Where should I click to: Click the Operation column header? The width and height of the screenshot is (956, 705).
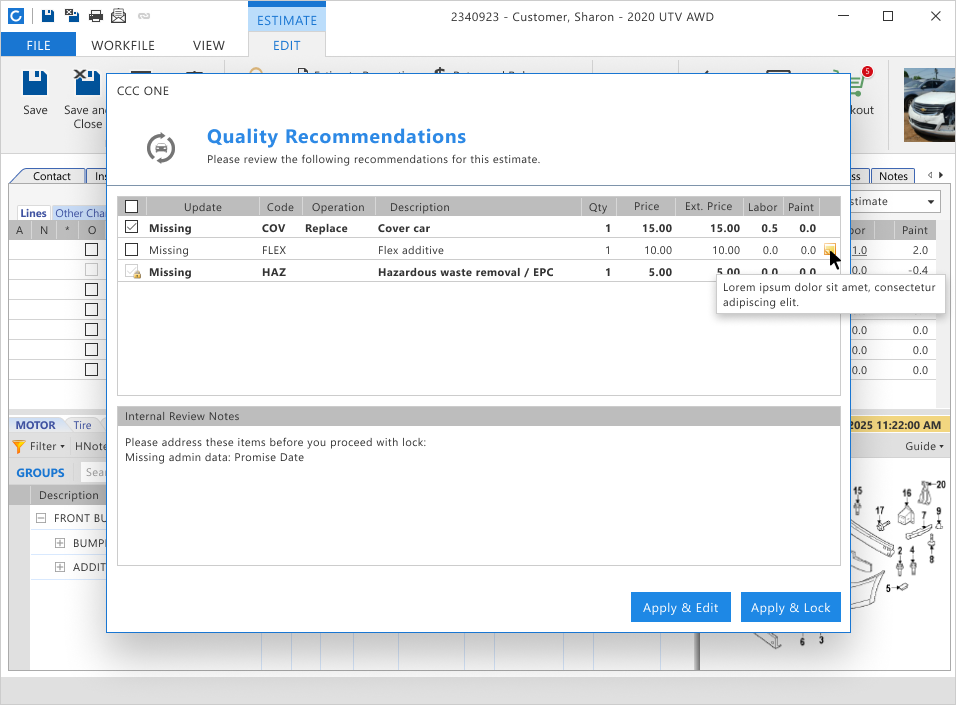pos(338,207)
